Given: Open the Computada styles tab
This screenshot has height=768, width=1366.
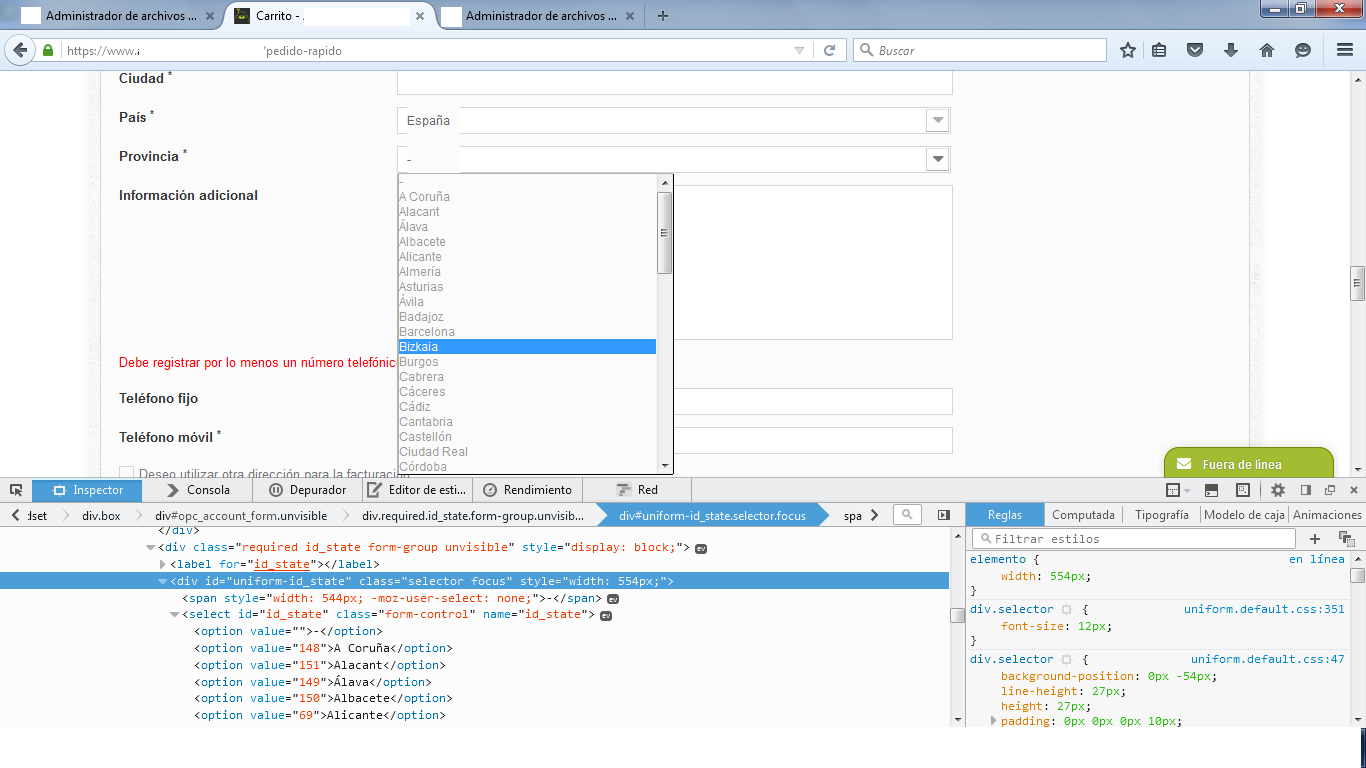Looking at the screenshot, I should [x=1083, y=515].
